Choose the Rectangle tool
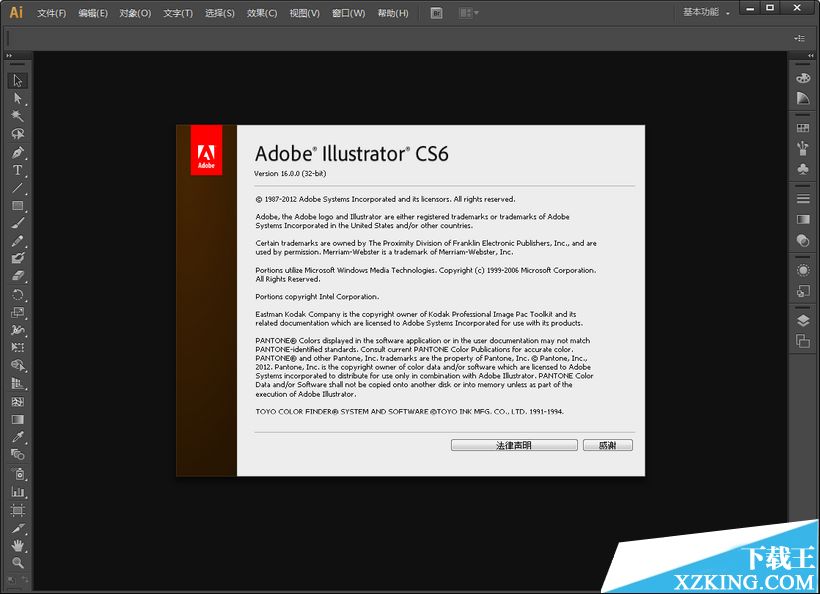820x594 pixels. (x=18, y=205)
